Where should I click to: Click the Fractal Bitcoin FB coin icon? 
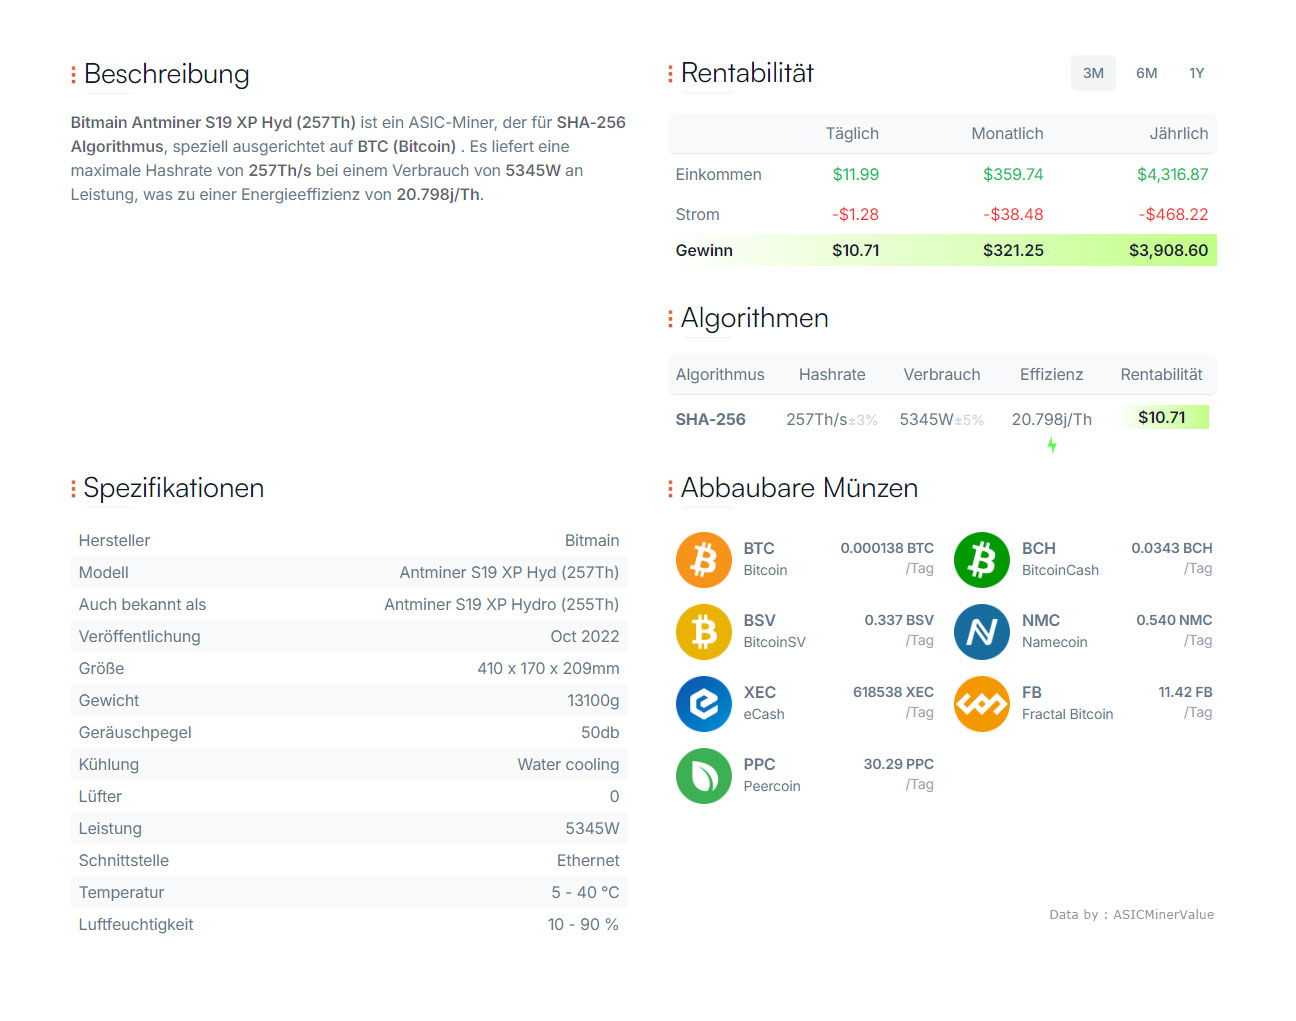point(982,704)
